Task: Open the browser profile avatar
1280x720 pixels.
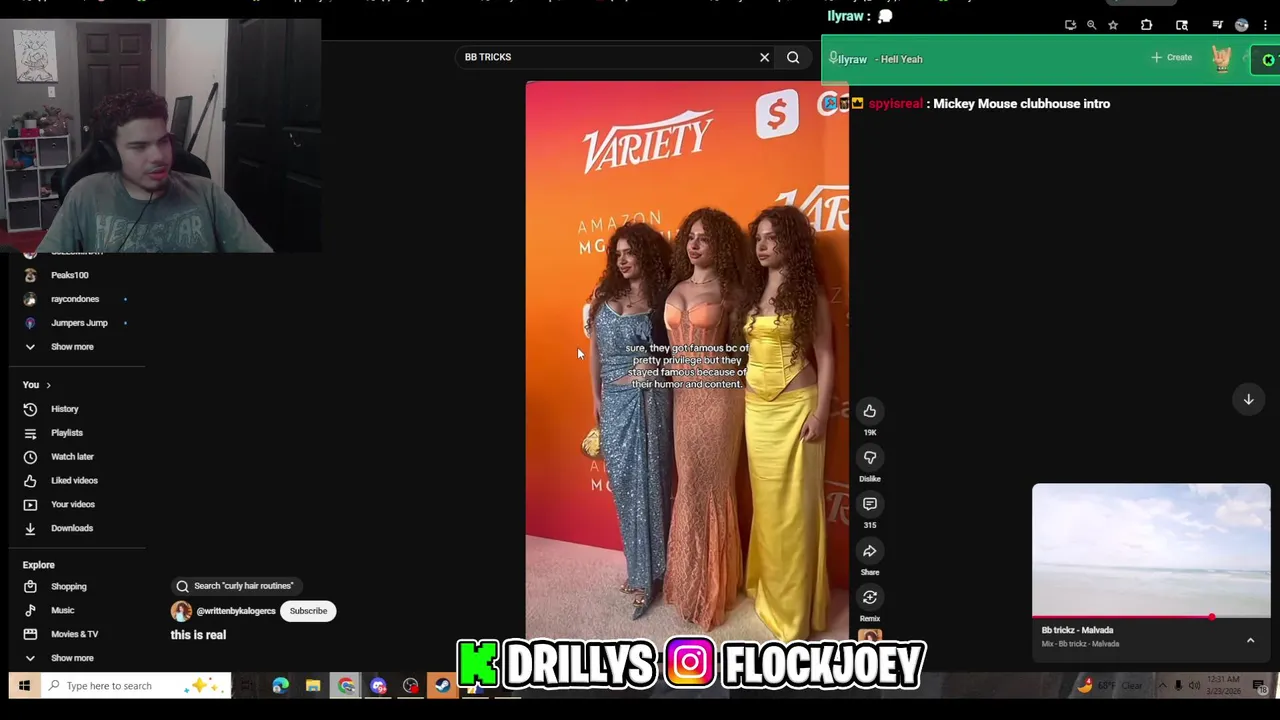Action: (1241, 25)
